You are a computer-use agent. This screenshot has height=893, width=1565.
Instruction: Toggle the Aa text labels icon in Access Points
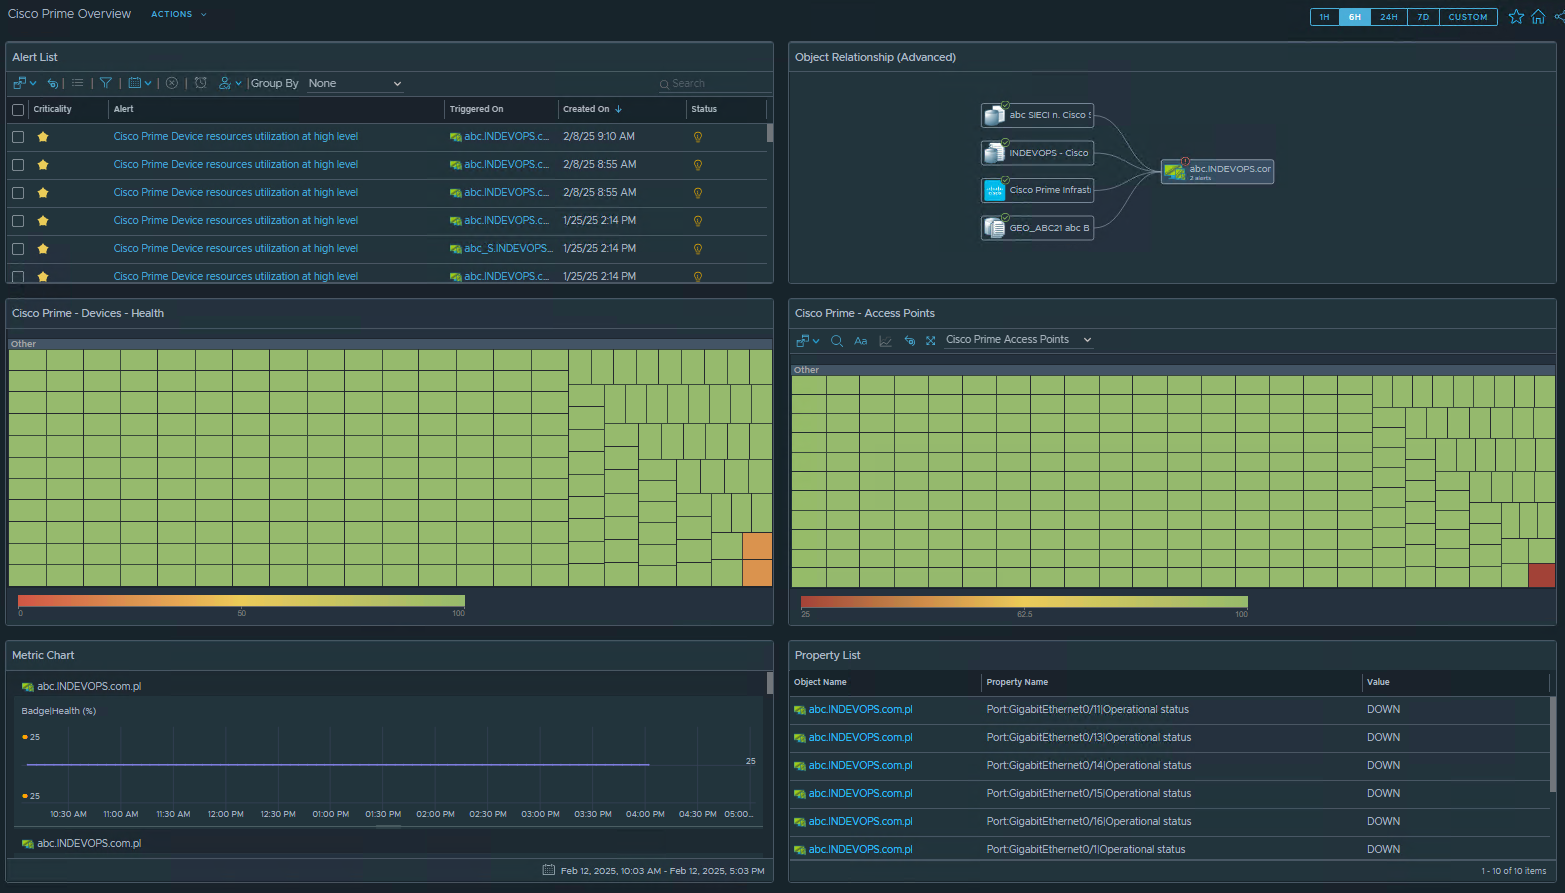(860, 340)
